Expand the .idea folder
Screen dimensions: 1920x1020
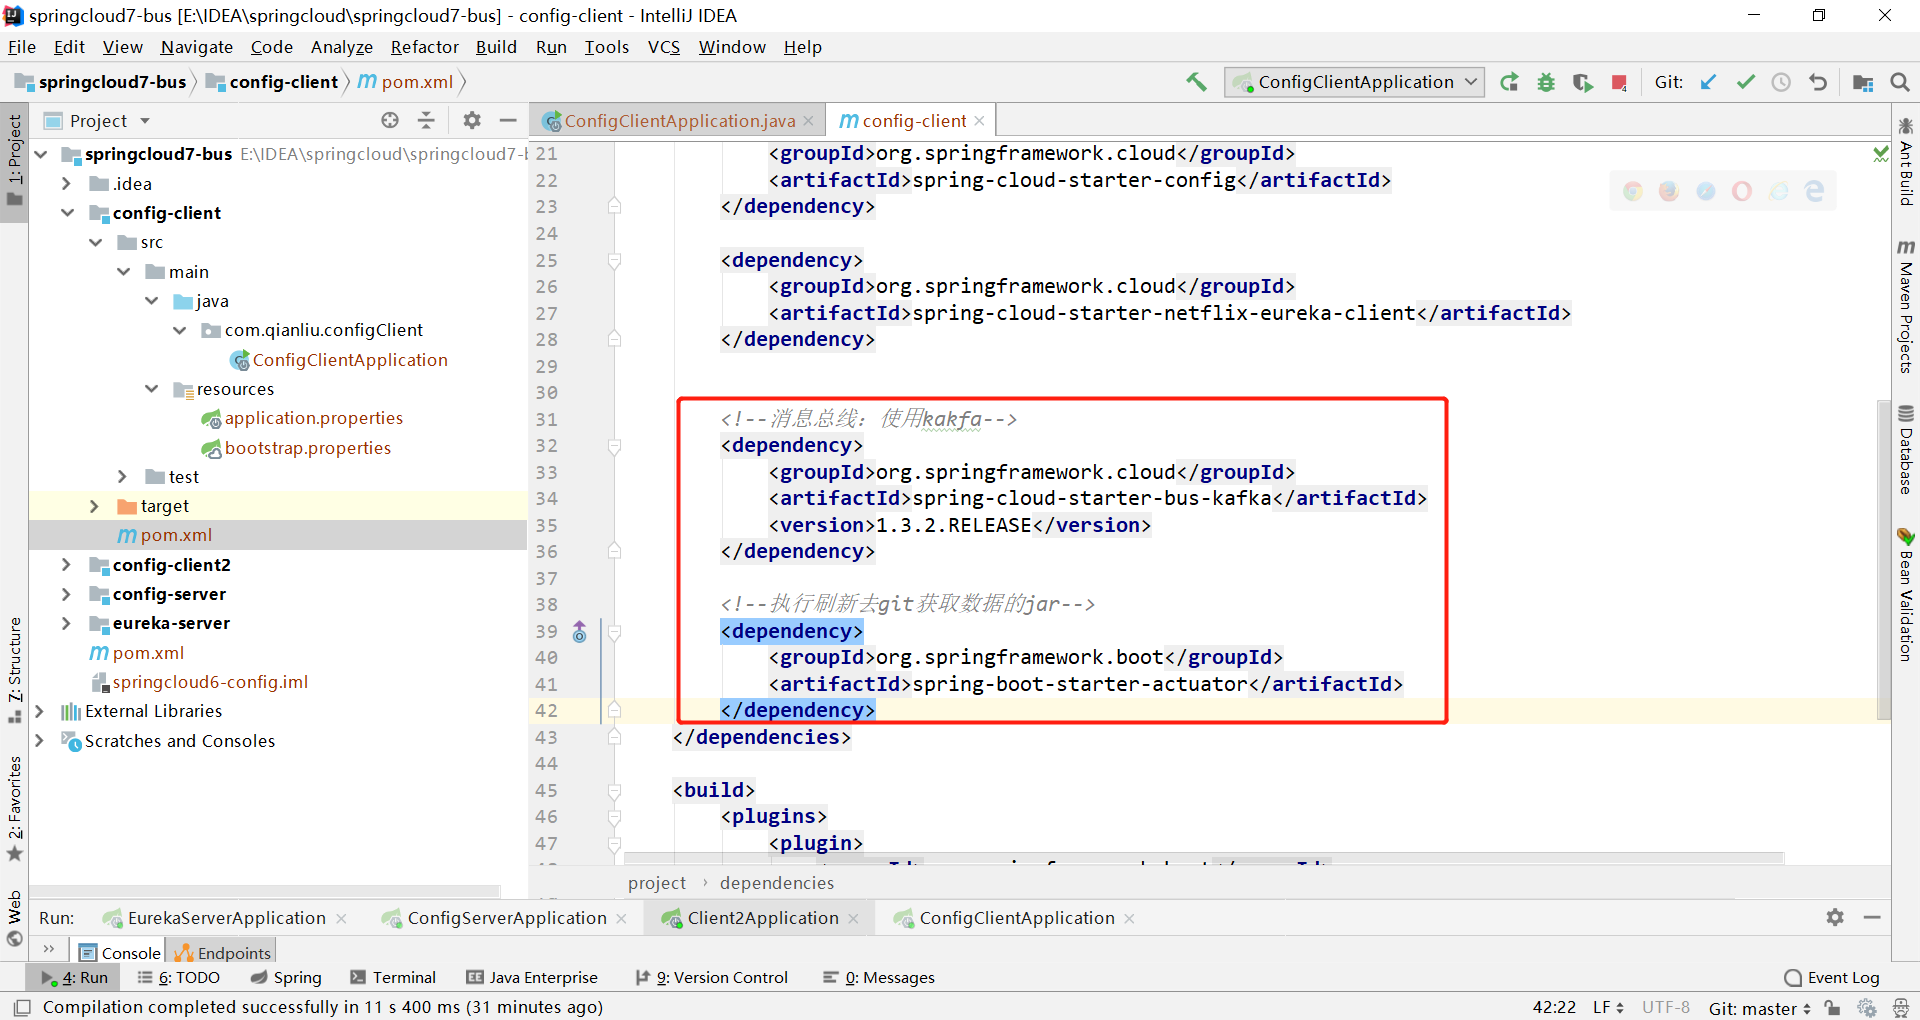click(x=67, y=184)
